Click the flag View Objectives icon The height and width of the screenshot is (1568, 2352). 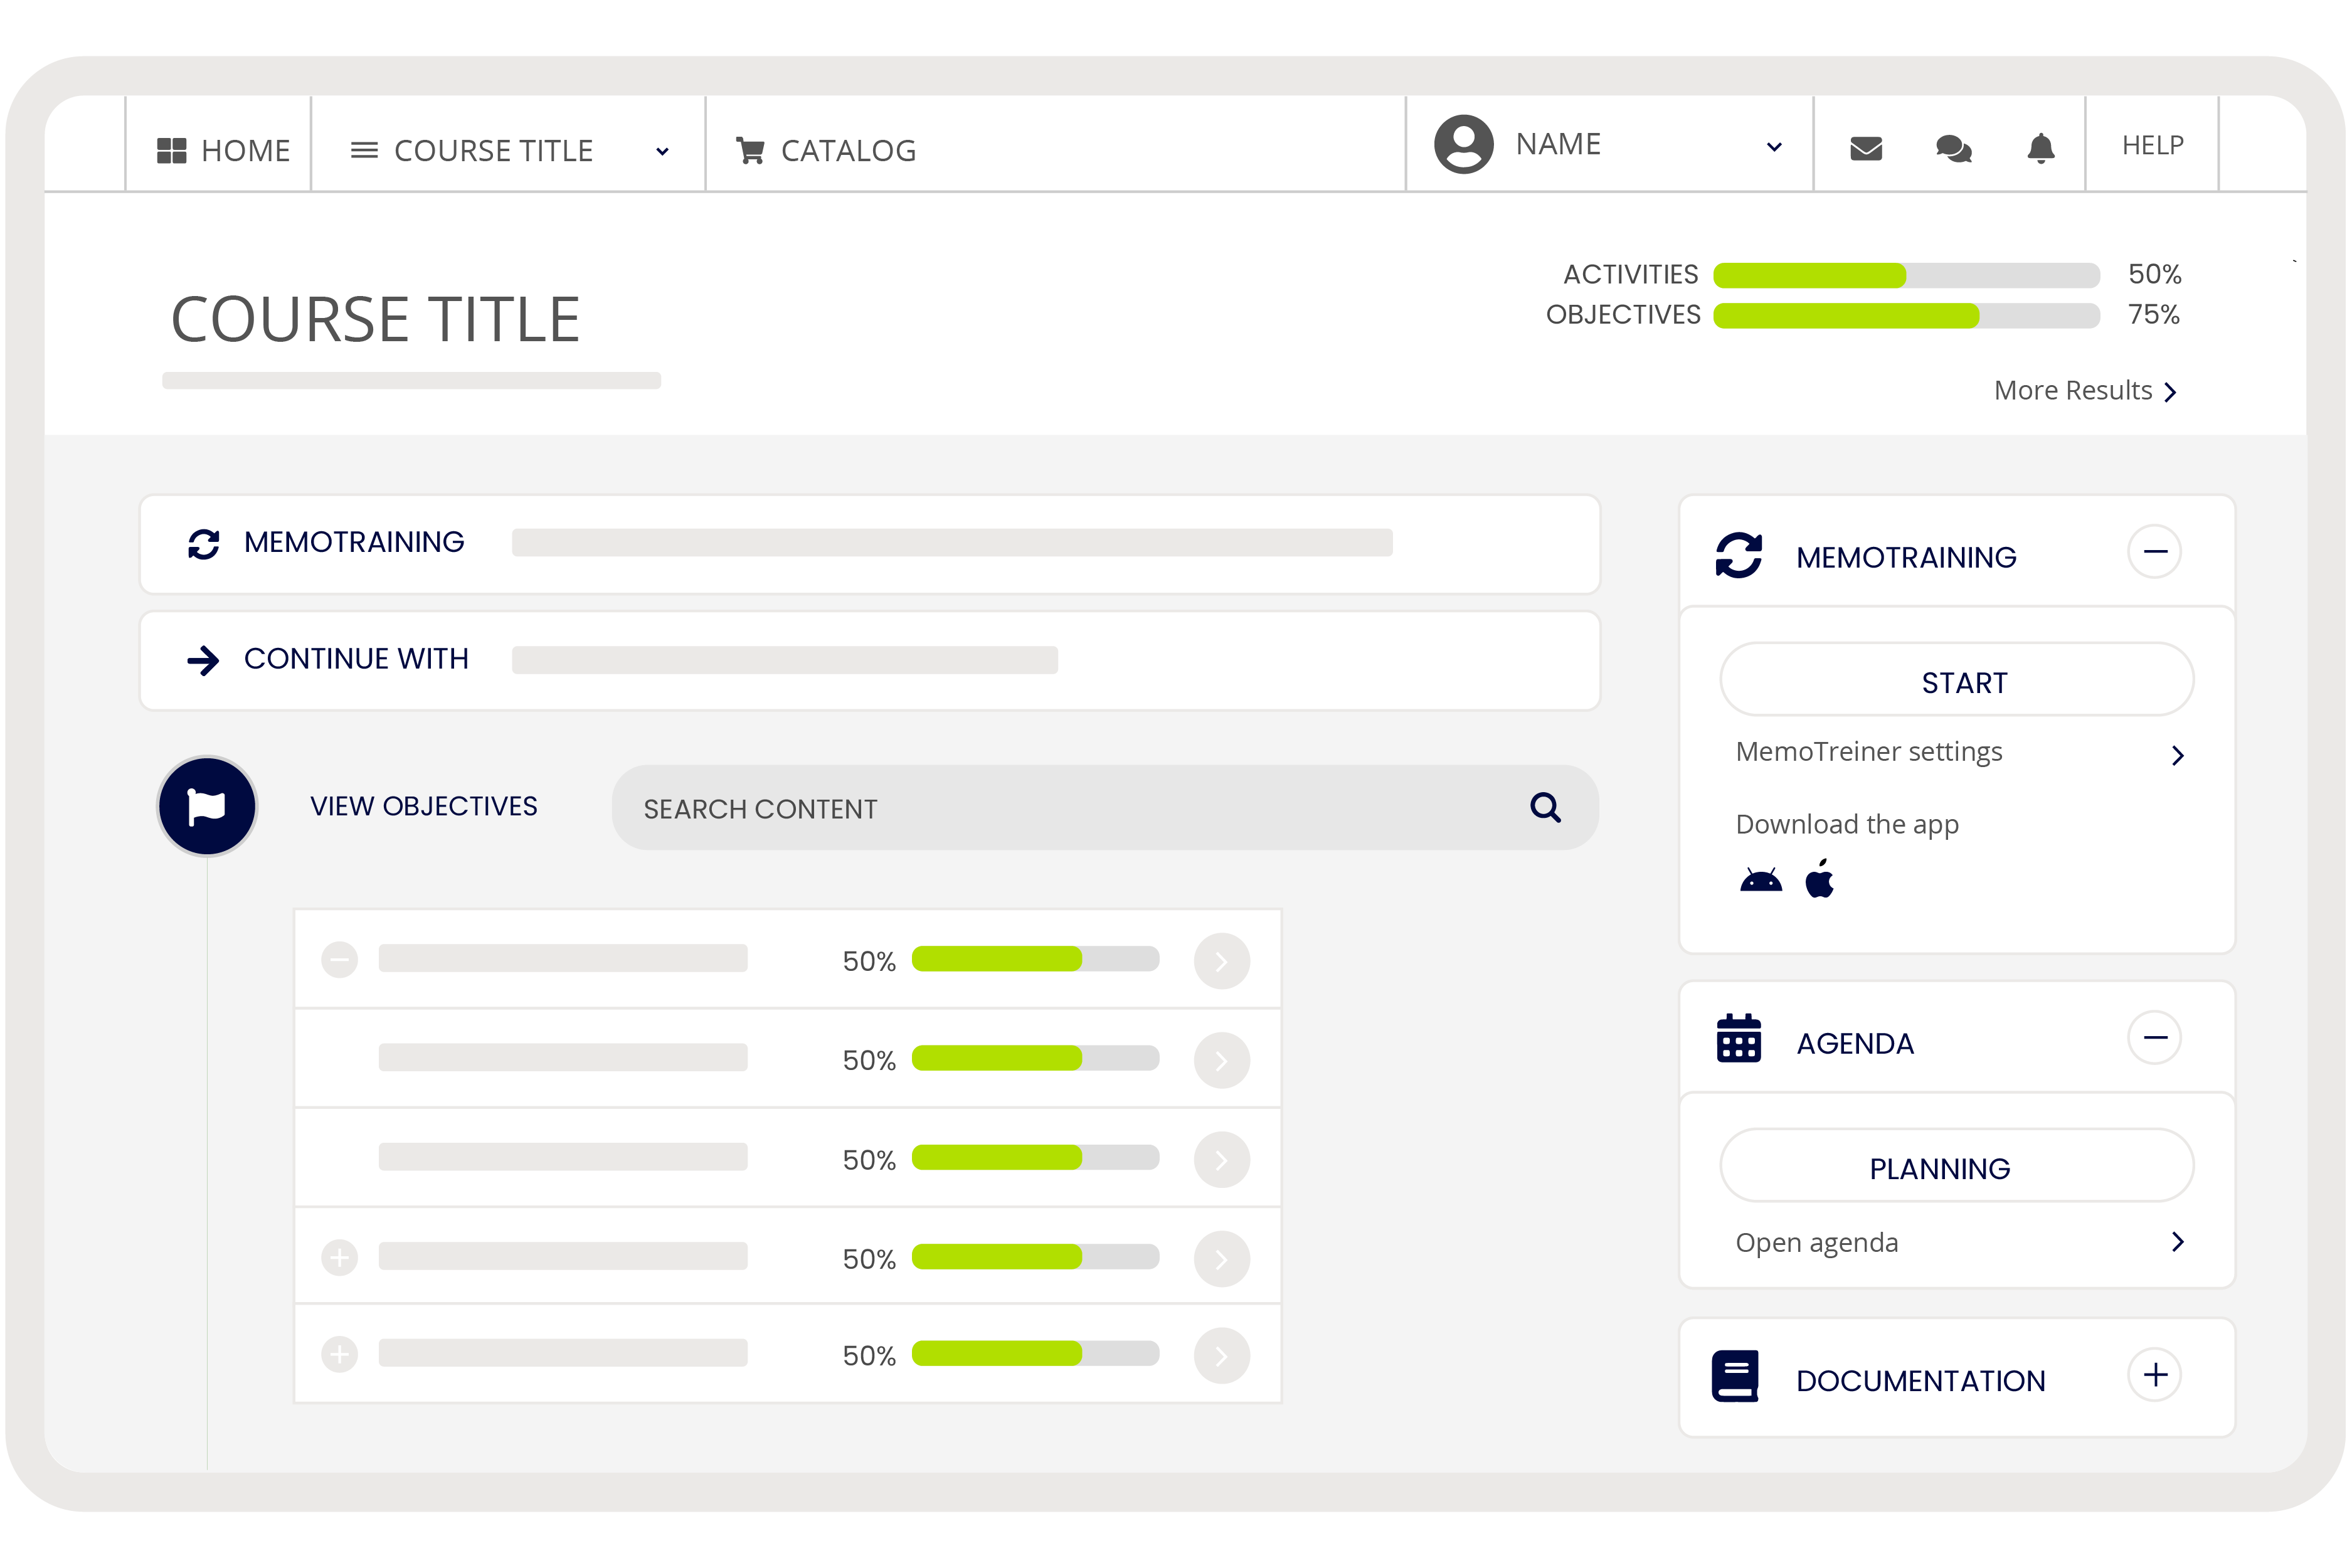point(207,806)
